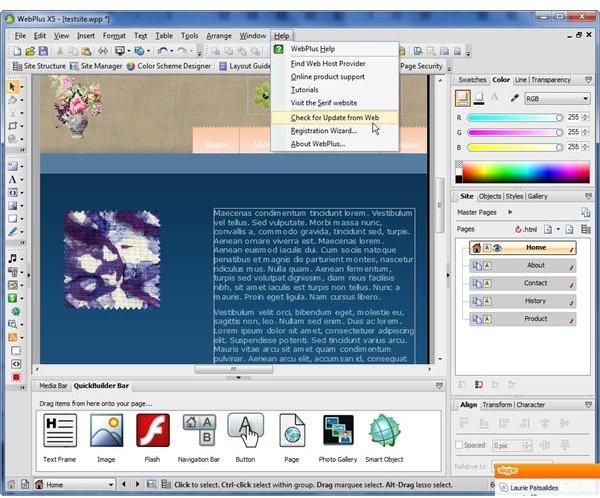Image resolution: width=600 pixels, height=498 pixels.
Task: Click the Open folder icon in toolbar
Action: coord(30,51)
